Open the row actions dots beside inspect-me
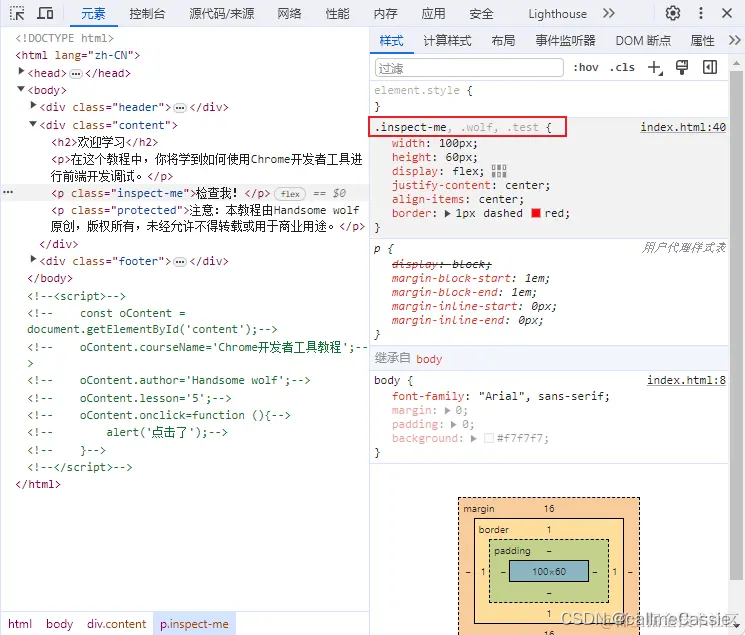This screenshot has height=635, width=745. pos(8,192)
